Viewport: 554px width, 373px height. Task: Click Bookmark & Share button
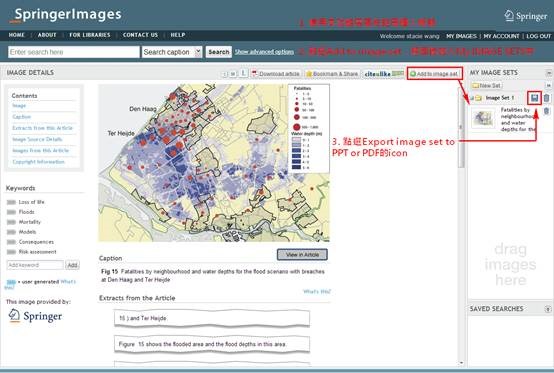click(332, 73)
